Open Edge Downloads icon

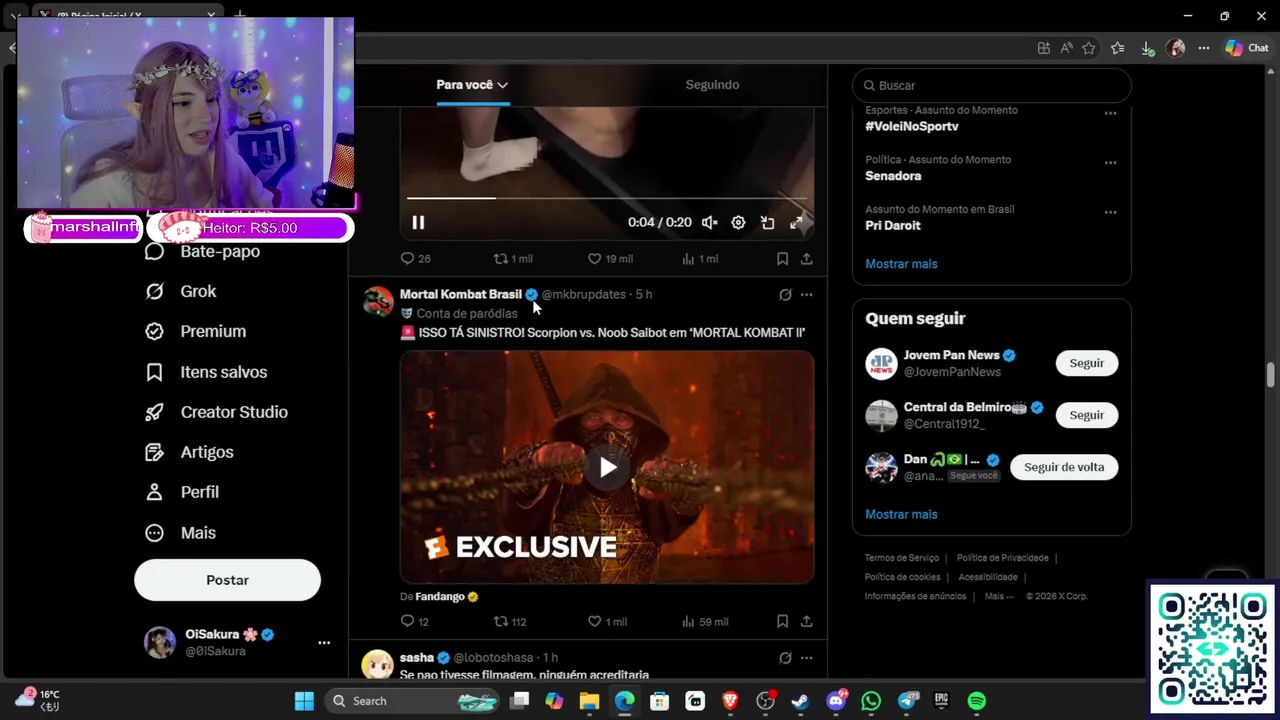(1147, 48)
